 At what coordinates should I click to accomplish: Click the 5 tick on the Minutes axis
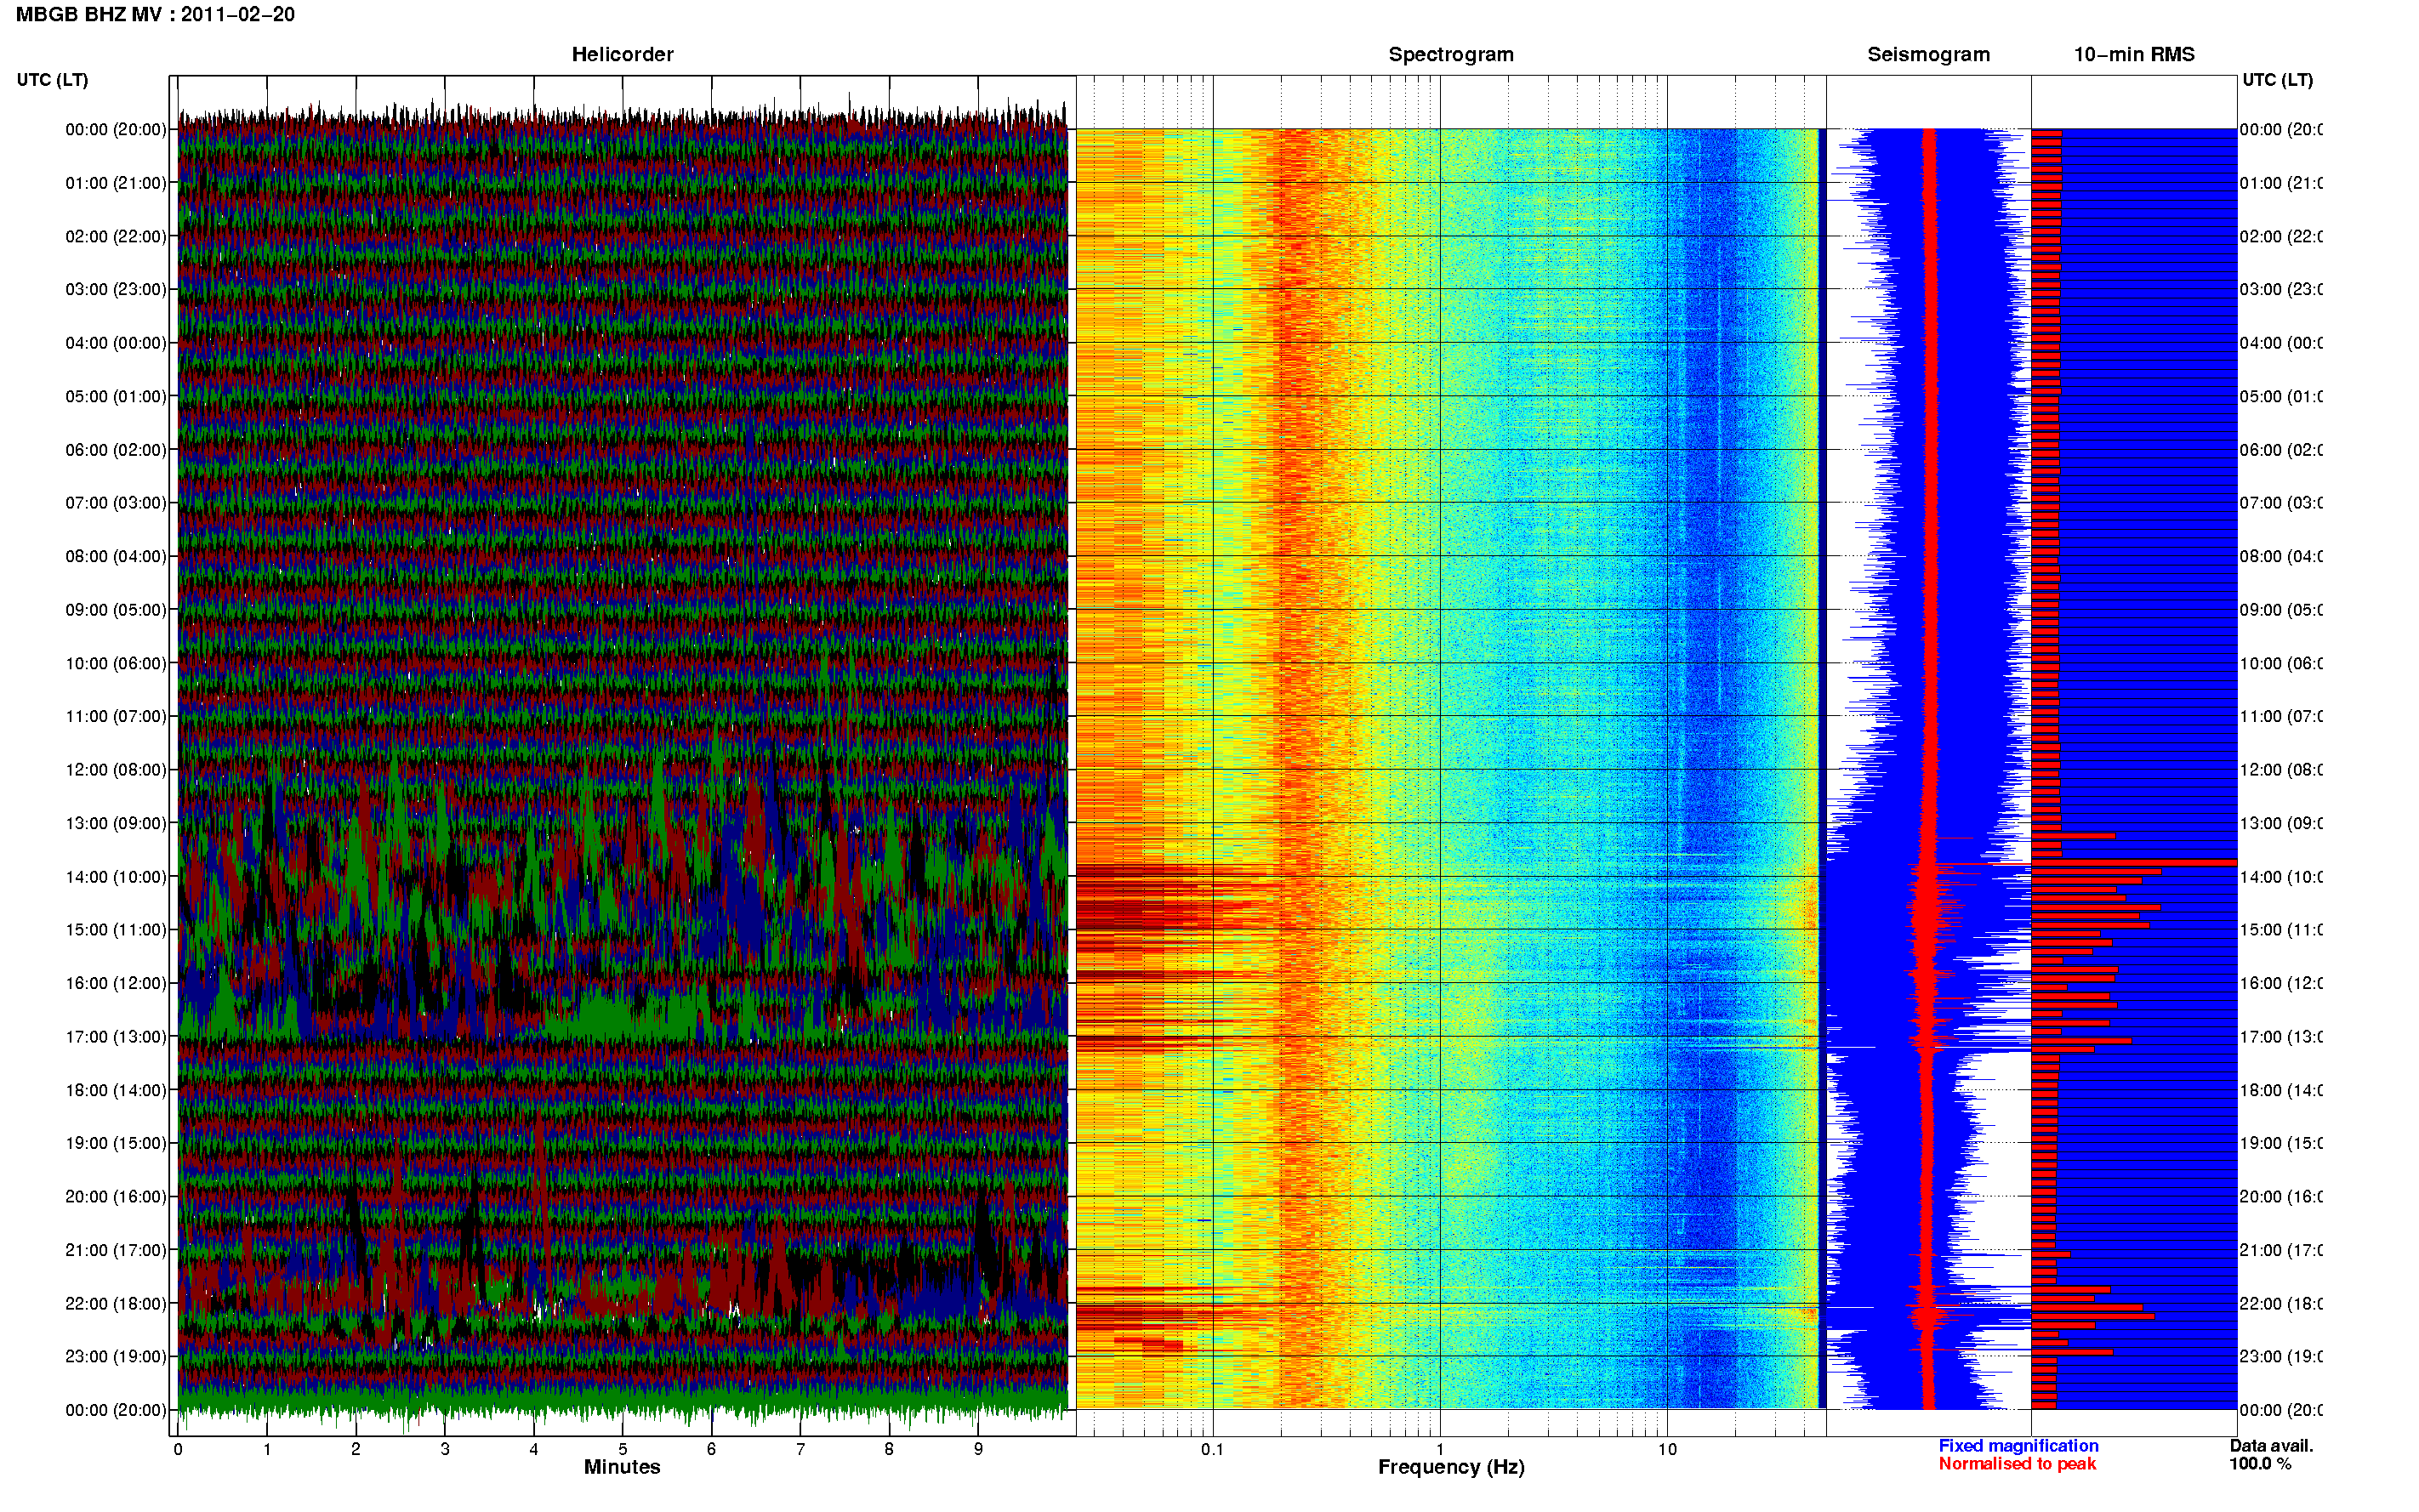(623, 1450)
